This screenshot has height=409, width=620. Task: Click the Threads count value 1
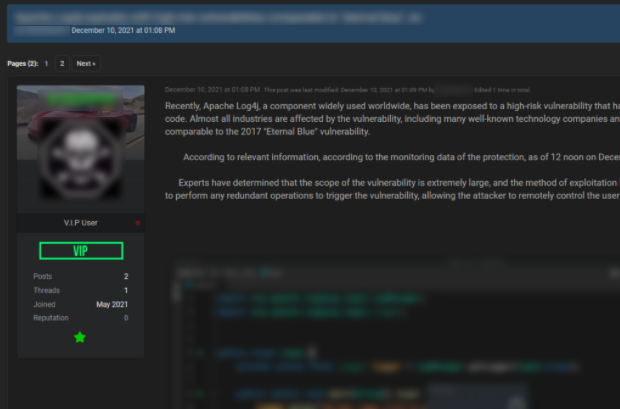126,290
